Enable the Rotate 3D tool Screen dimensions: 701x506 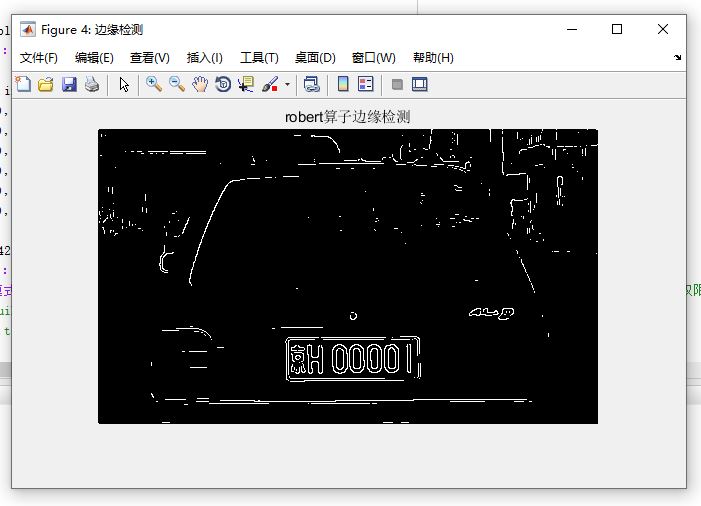click(223, 84)
